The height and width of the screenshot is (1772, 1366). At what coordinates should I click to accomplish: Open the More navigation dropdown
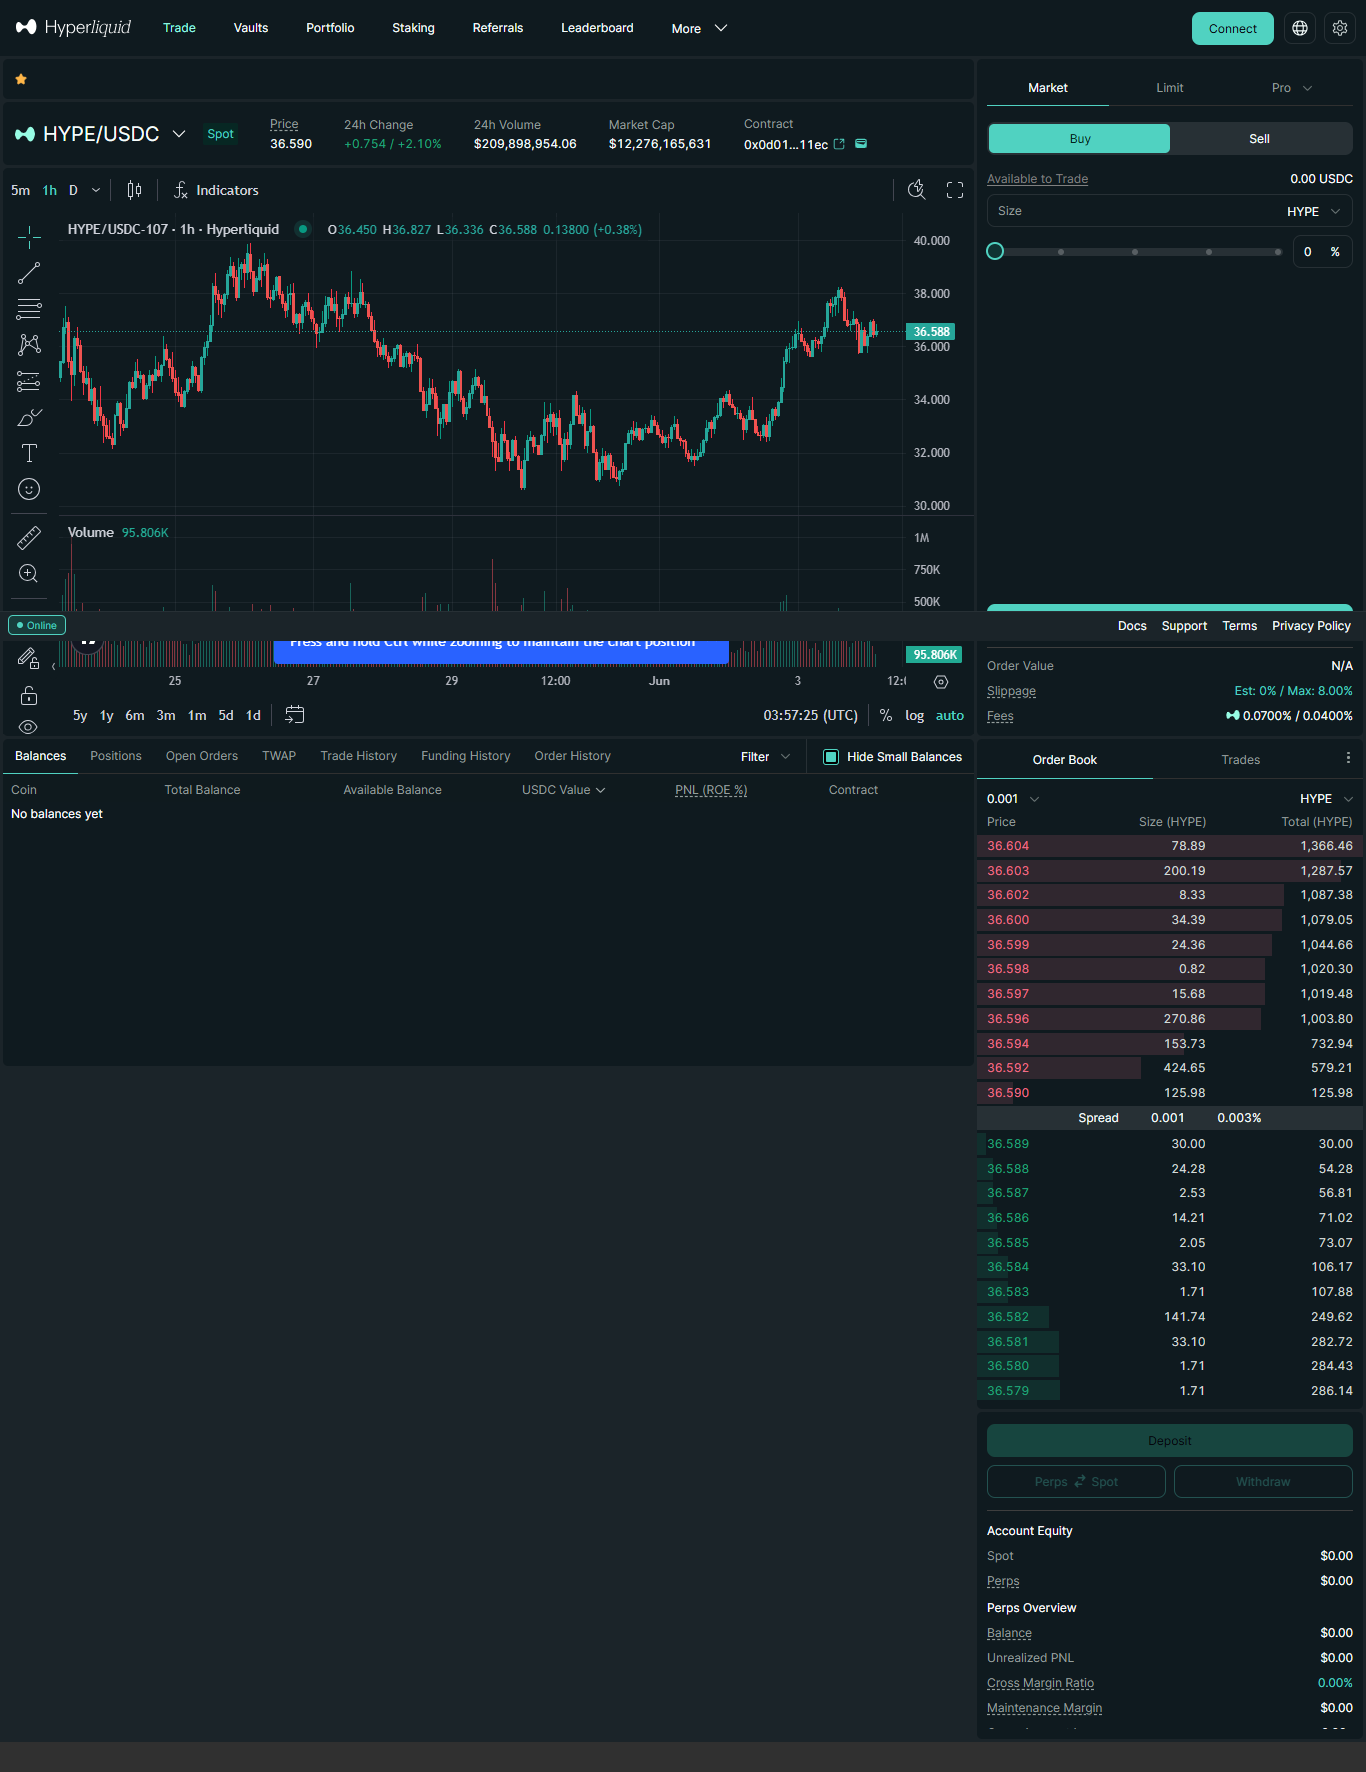coord(699,28)
